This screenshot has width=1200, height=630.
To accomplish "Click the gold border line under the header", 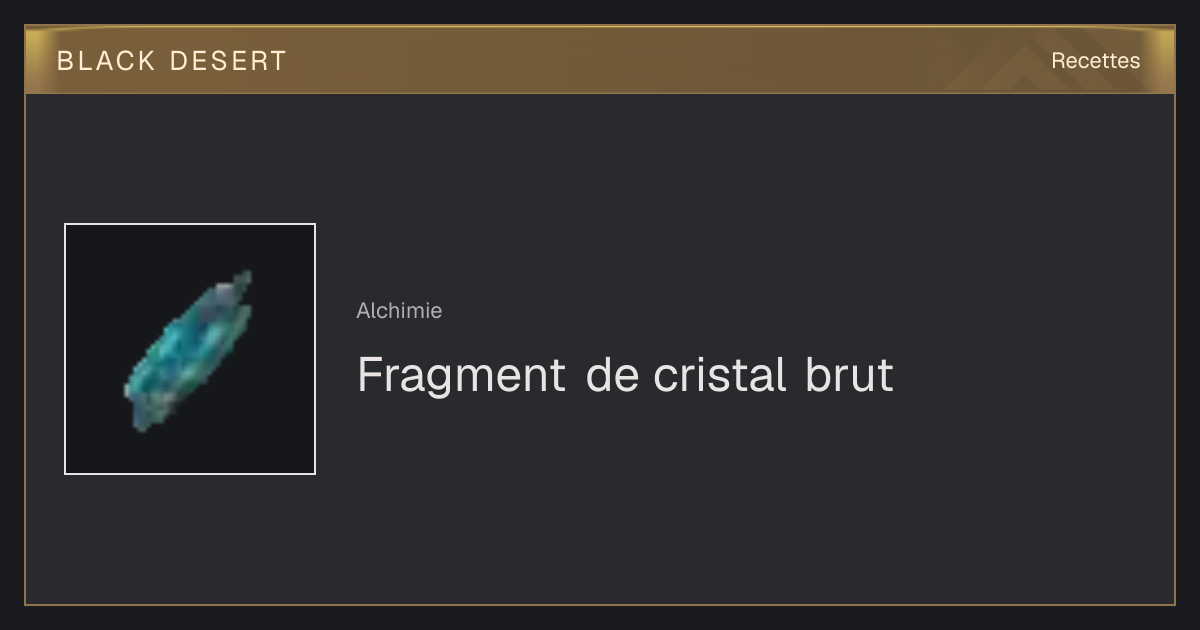I will [600, 93].
